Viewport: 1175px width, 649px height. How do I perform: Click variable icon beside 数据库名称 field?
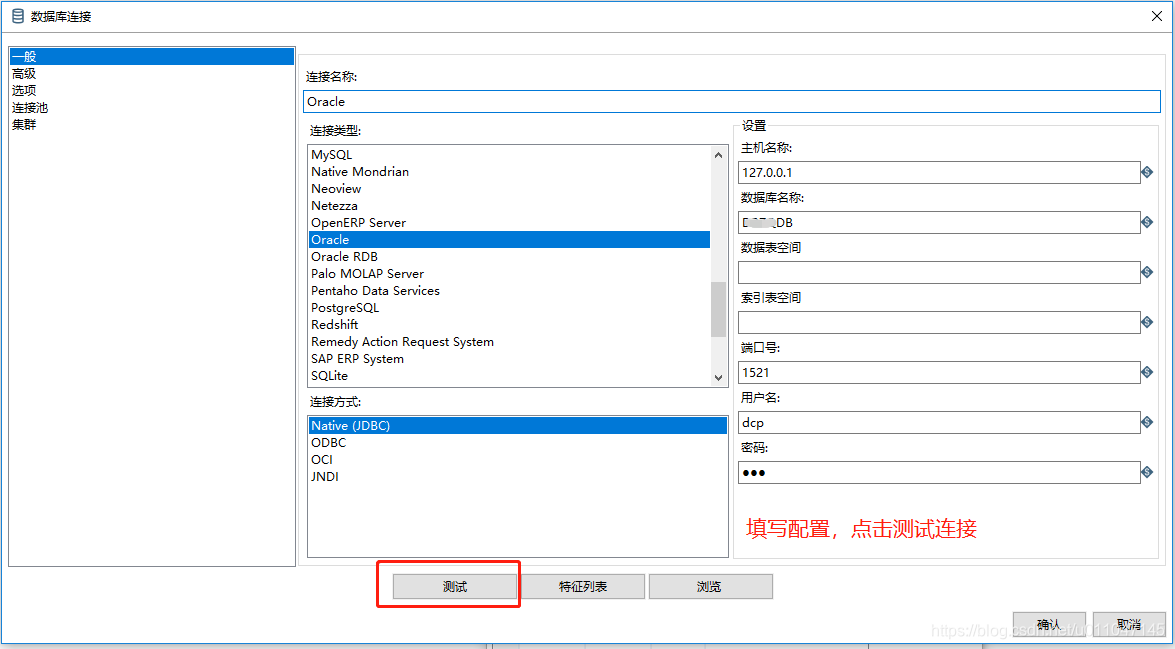[x=1147, y=223]
